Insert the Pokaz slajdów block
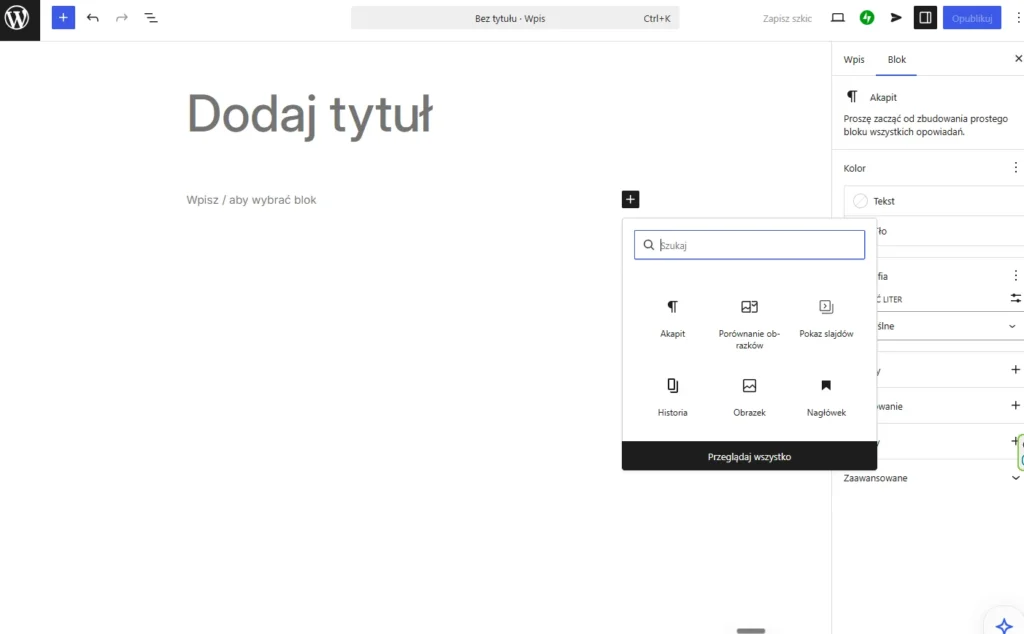 (826, 318)
